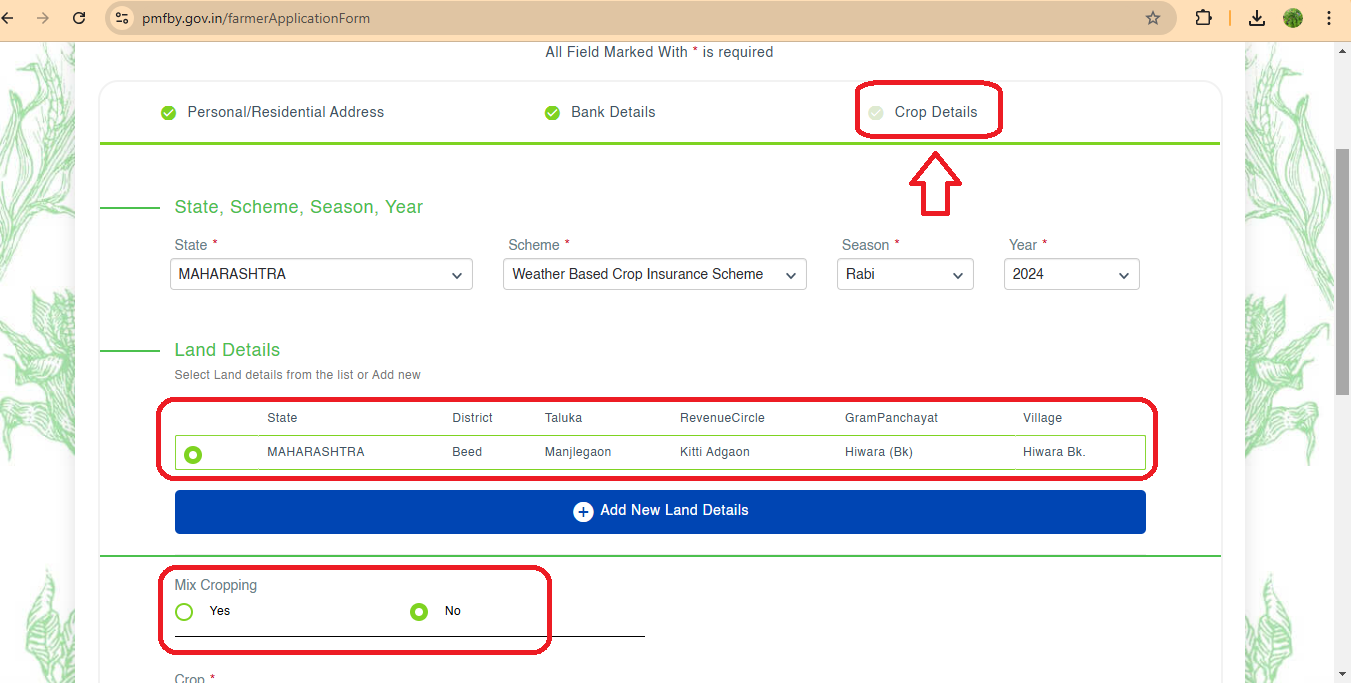Open Chrome three-dot menu
1351x683 pixels.
[x=1329, y=18]
